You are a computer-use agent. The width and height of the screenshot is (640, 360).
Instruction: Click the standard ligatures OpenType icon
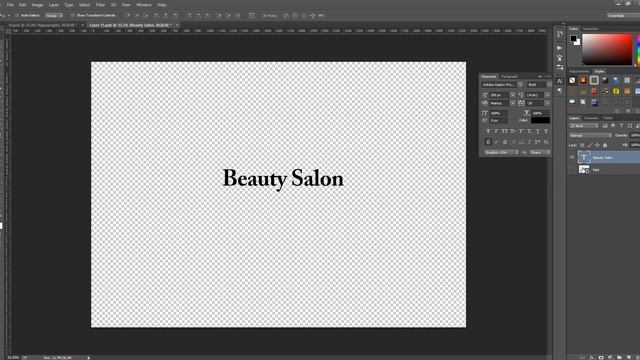[x=488, y=142]
